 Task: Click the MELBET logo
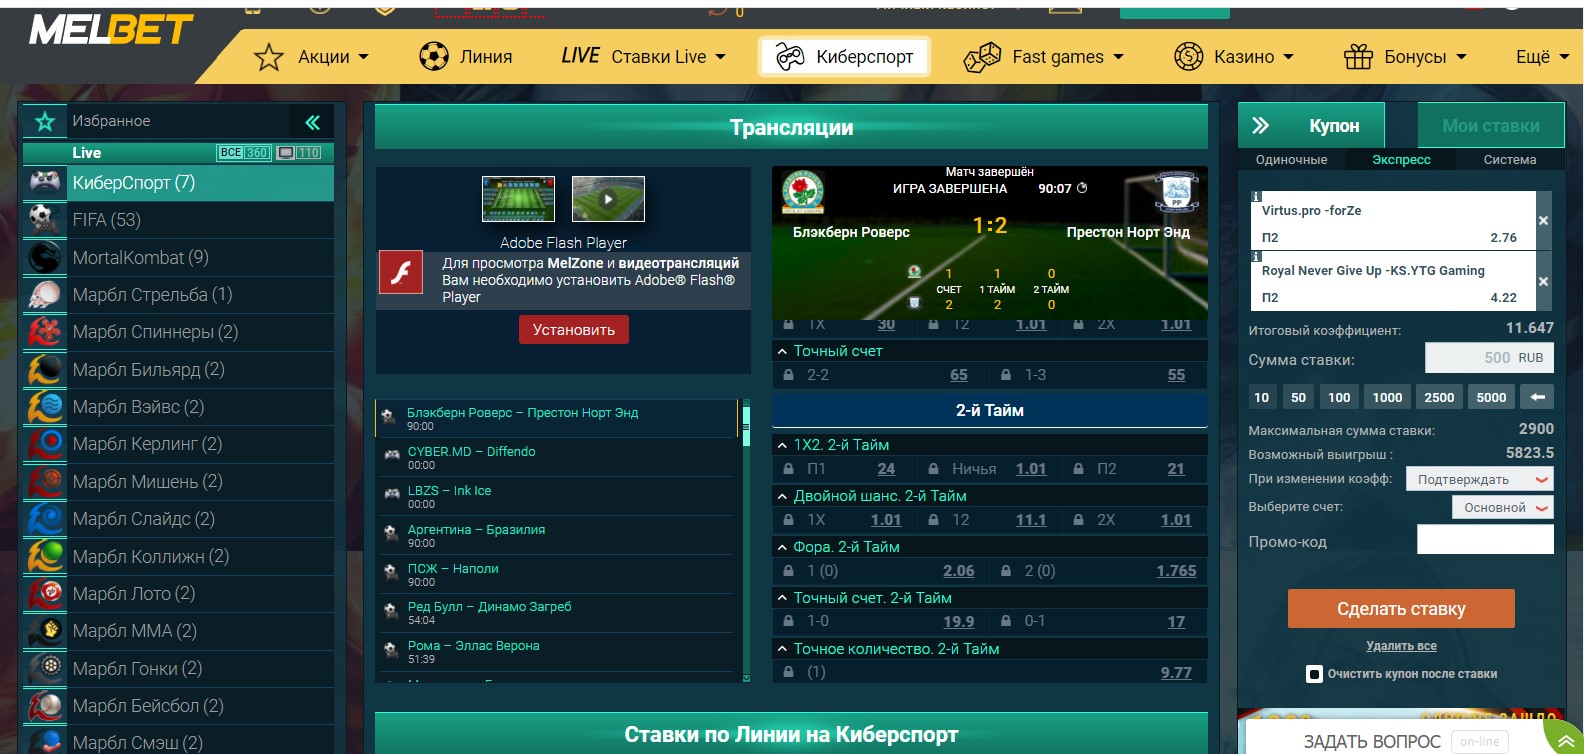click(x=111, y=30)
